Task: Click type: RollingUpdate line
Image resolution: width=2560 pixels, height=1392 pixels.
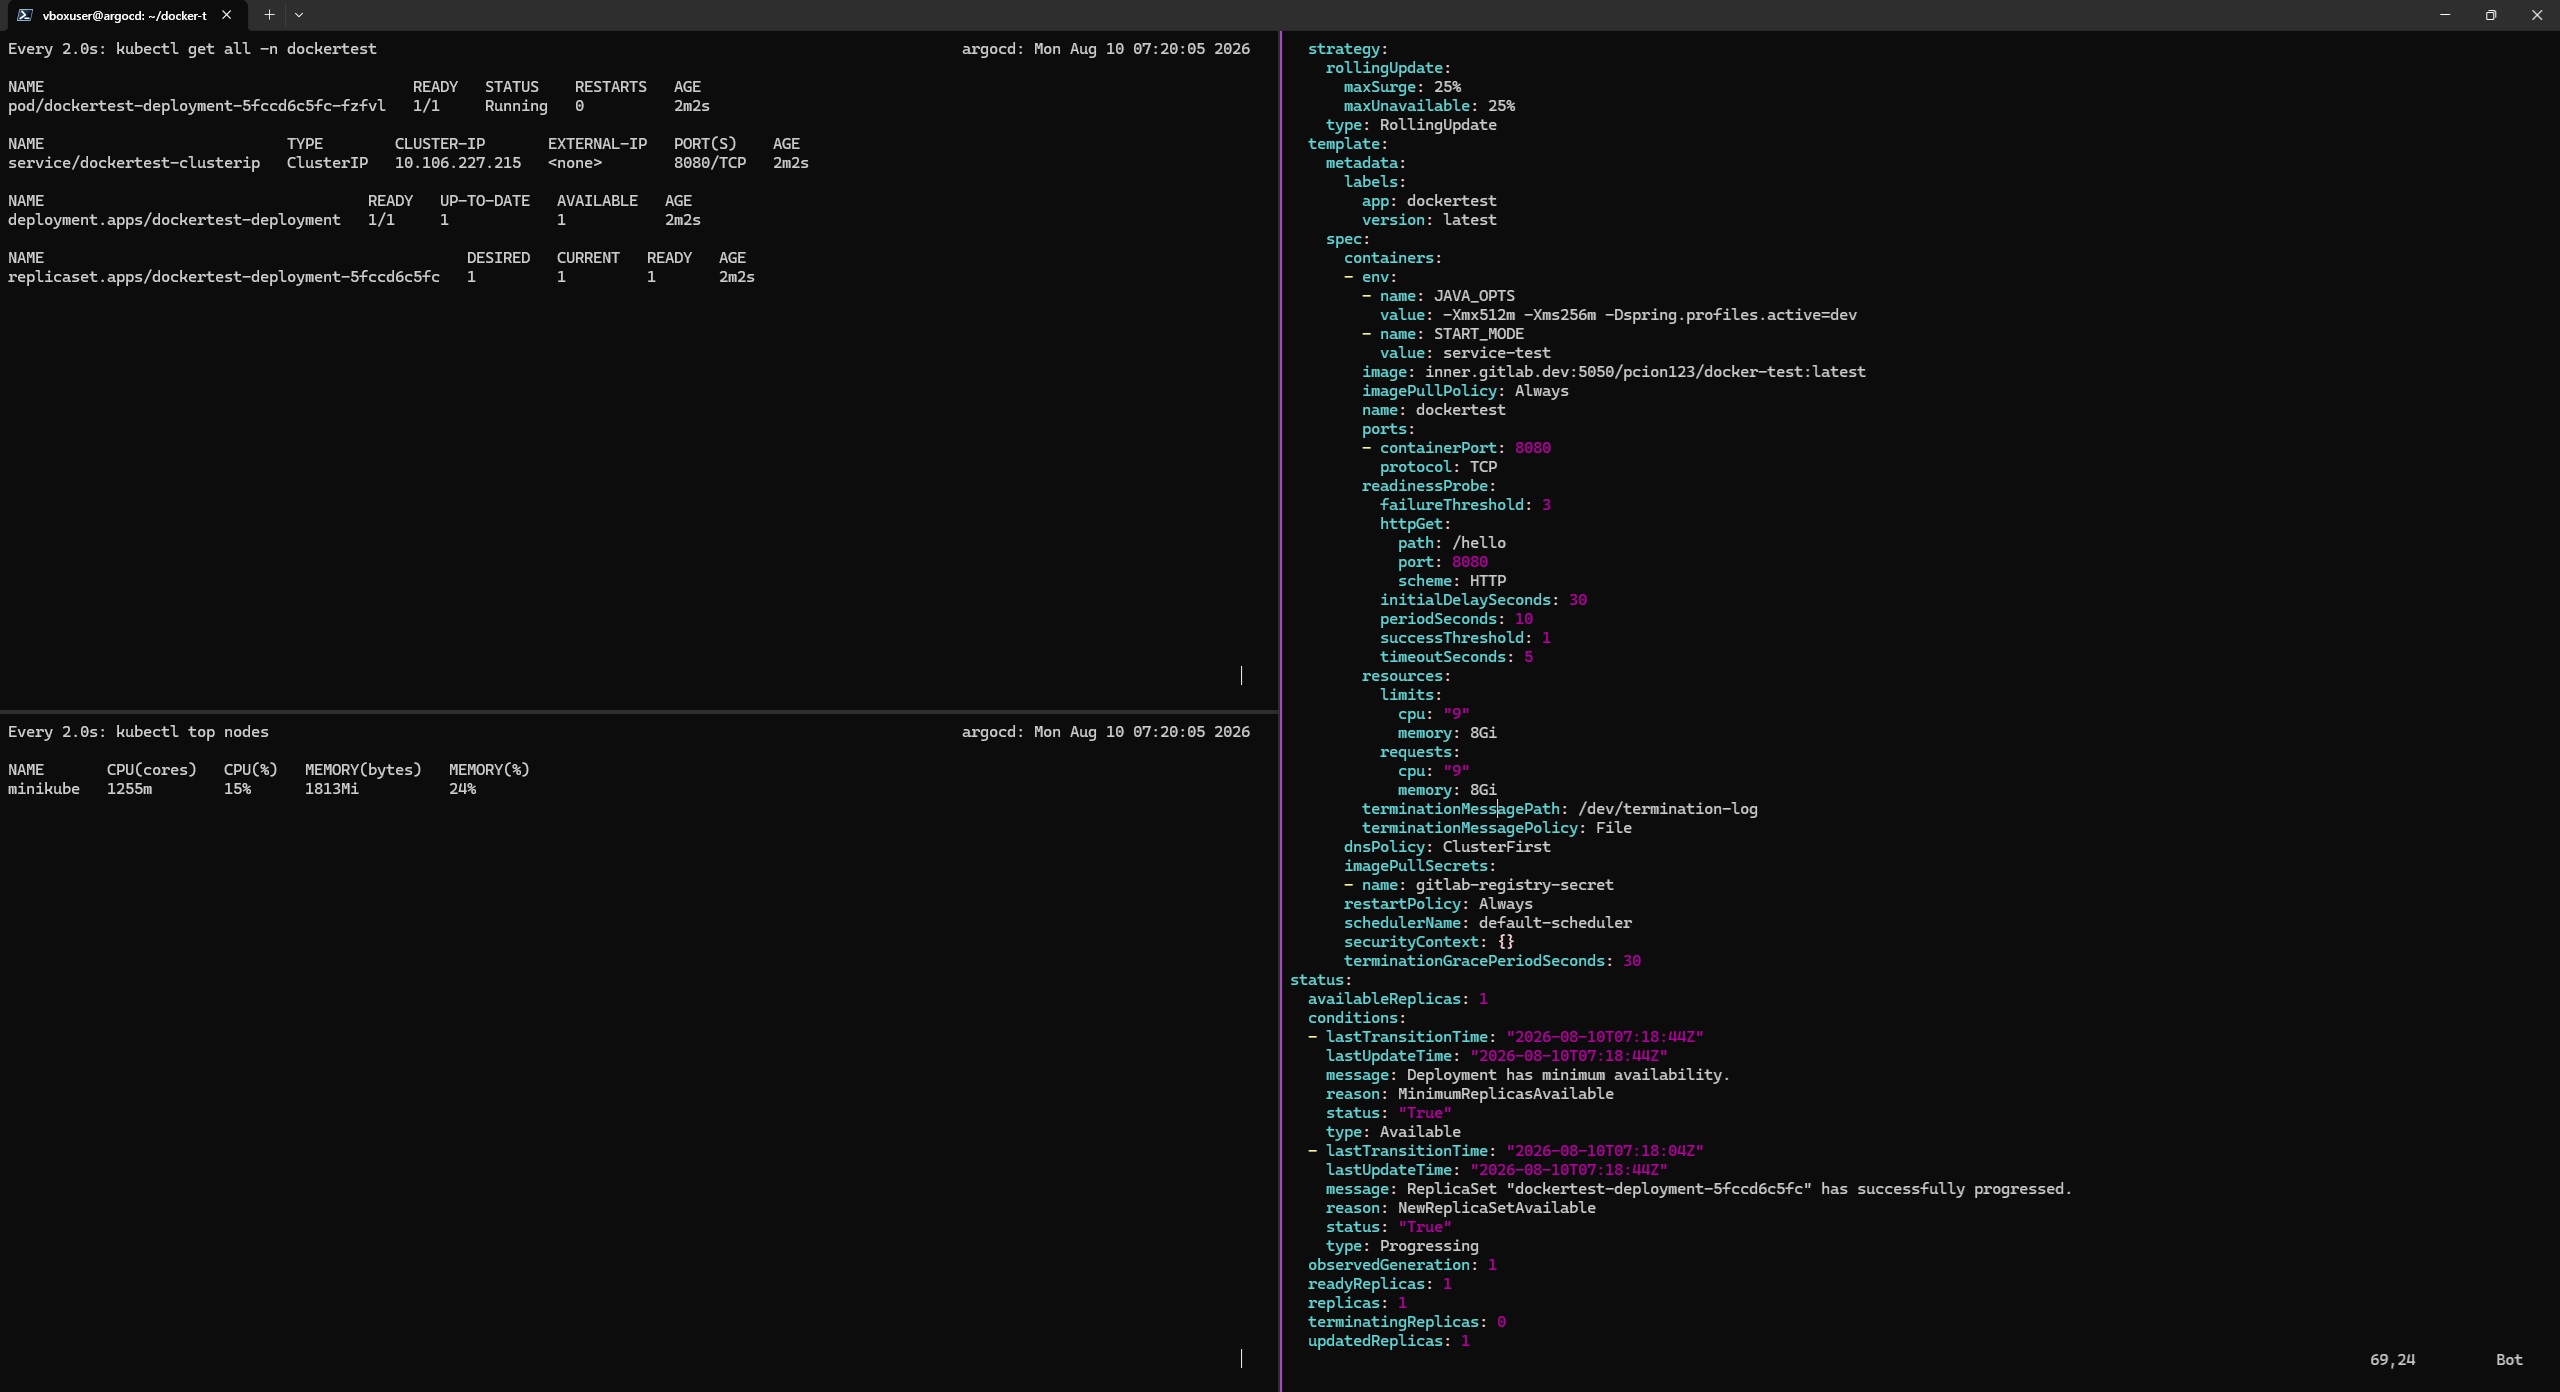Action: click(1411, 125)
